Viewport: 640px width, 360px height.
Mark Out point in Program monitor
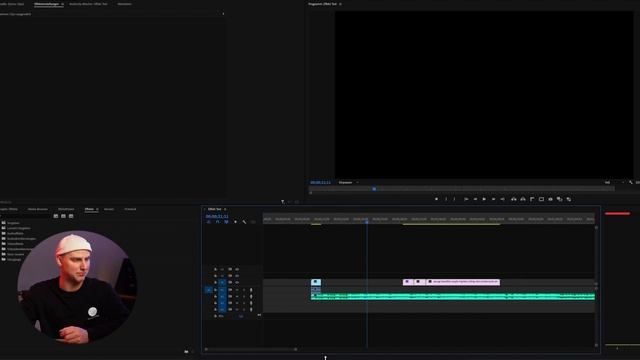(454, 199)
